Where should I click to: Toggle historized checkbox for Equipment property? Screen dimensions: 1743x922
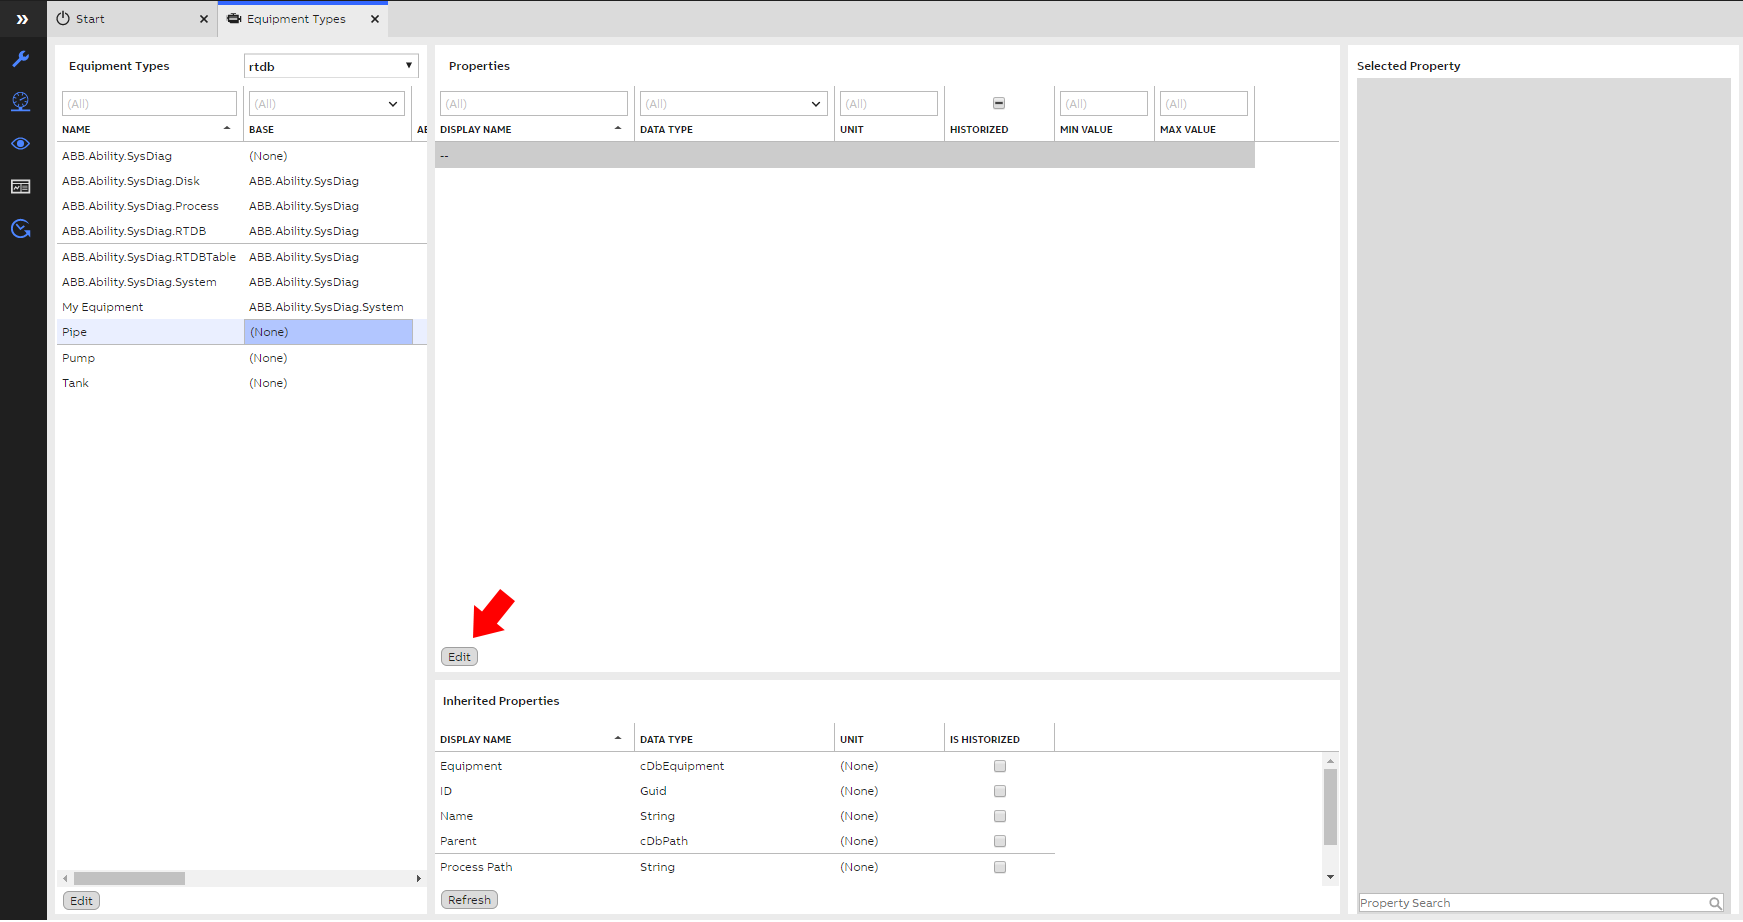point(1000,766)
